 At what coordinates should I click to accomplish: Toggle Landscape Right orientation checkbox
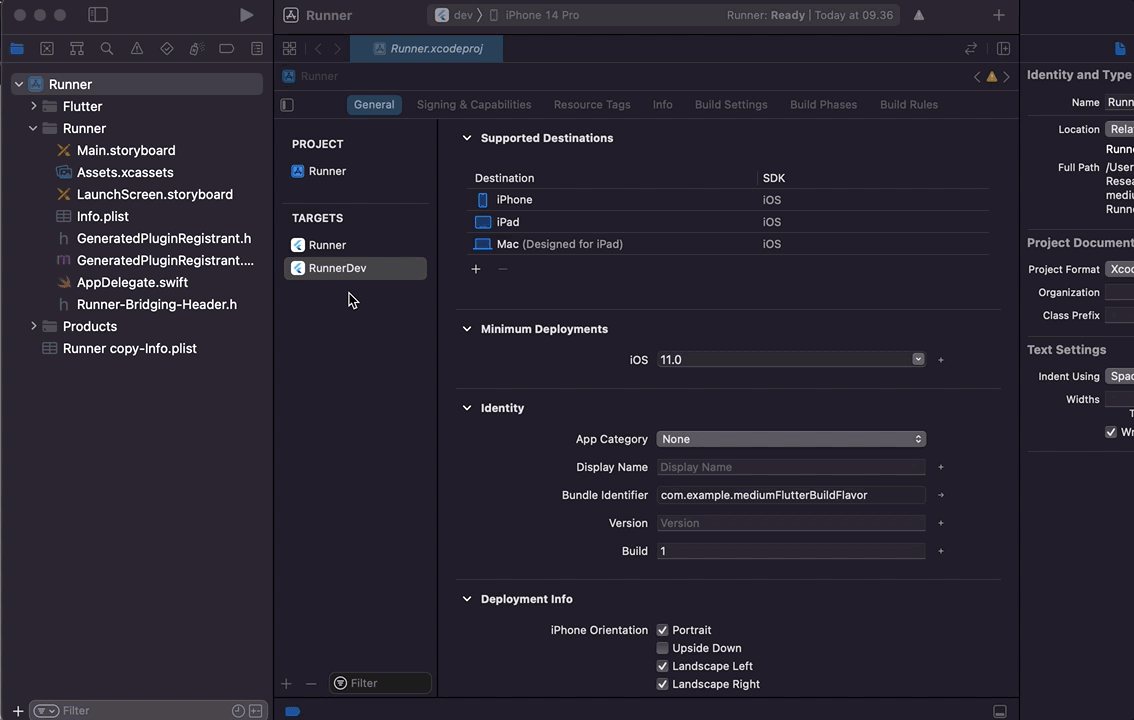pos(662,685)
